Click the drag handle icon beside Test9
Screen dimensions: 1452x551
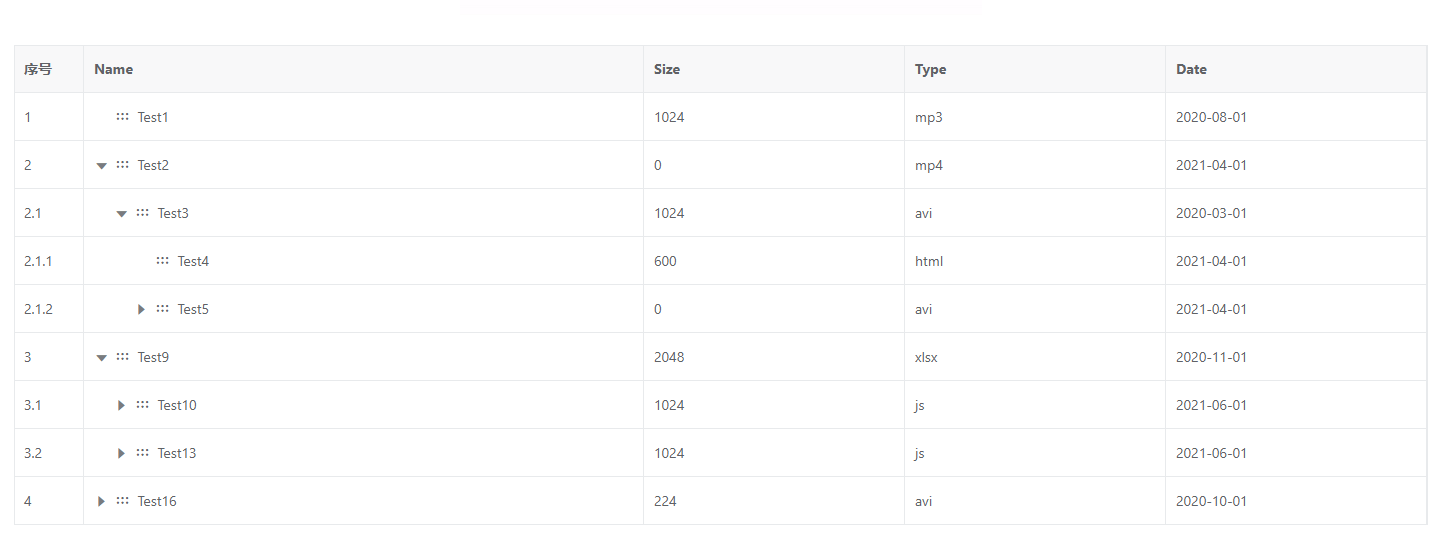122,357
